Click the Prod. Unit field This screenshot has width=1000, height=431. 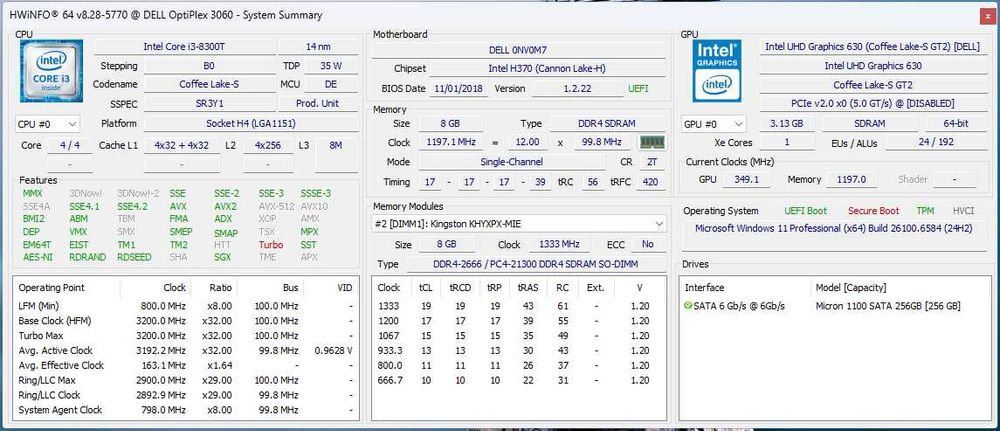coord(318,103)
